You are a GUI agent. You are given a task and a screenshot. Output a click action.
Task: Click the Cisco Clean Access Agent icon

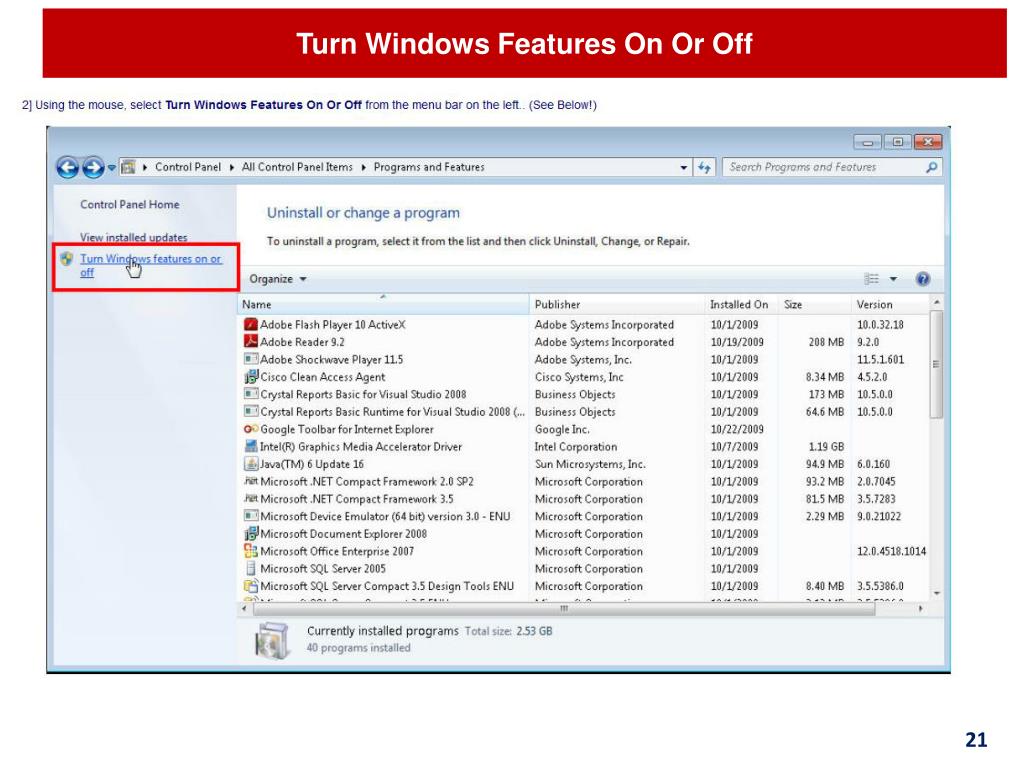pyautogui.click(x=251, y=377)
